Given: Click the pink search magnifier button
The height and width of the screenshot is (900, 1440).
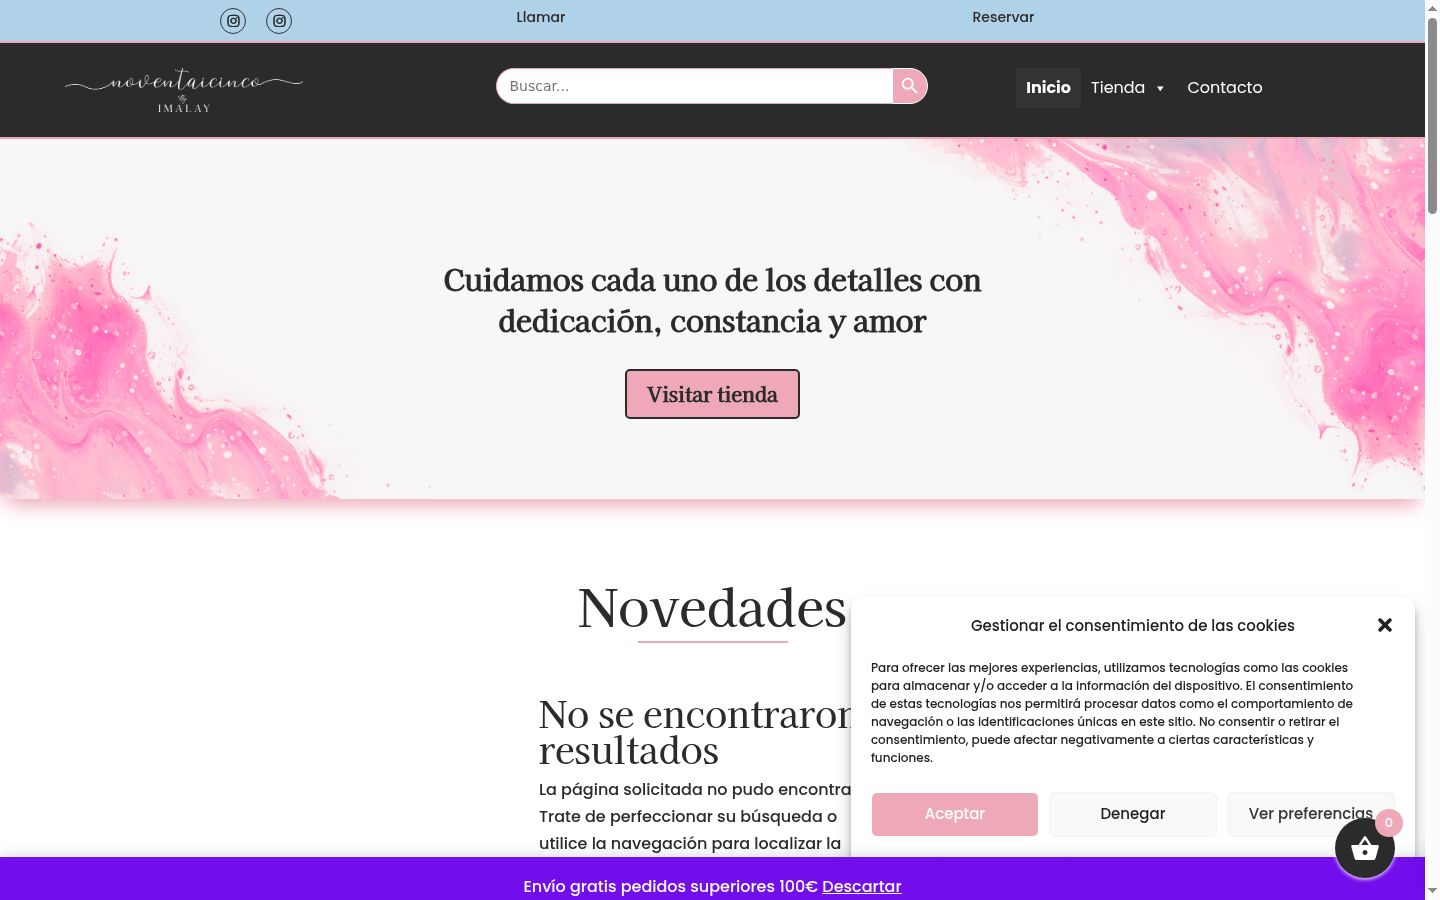Looking at the screenshot, I should click(910, 86).
